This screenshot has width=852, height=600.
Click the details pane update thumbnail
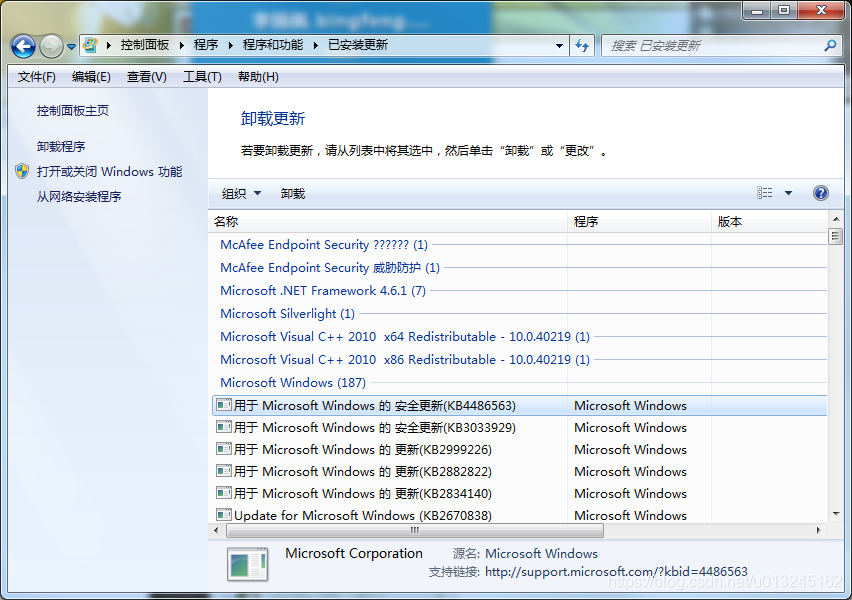click(x=247, y=565)
